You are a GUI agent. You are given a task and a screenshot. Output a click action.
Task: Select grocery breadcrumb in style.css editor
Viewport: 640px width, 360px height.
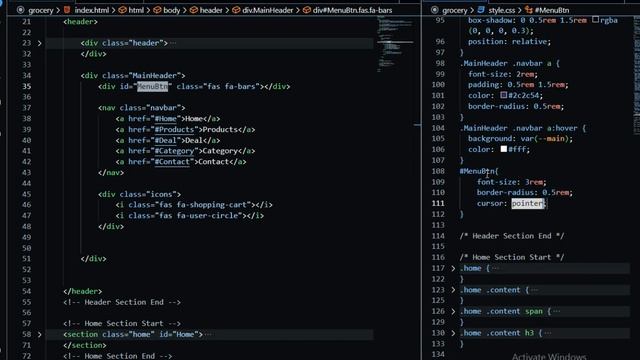454,10
